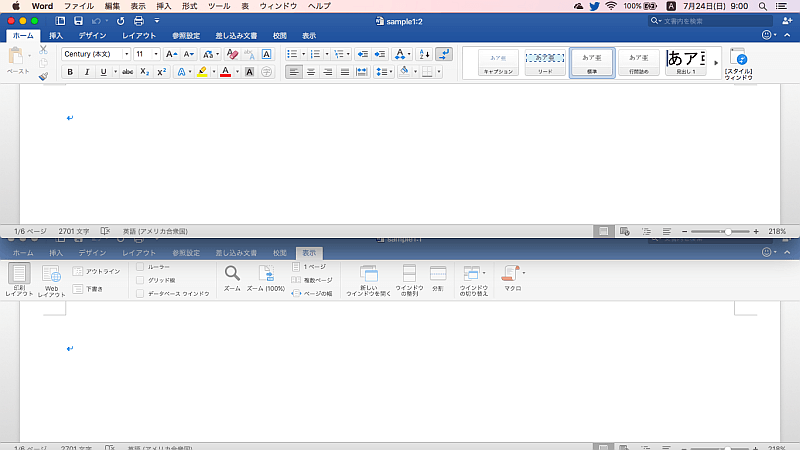The image size is (800, 450).
Task: Open the Insert tab in top window
Action: [x=56, y=36]
